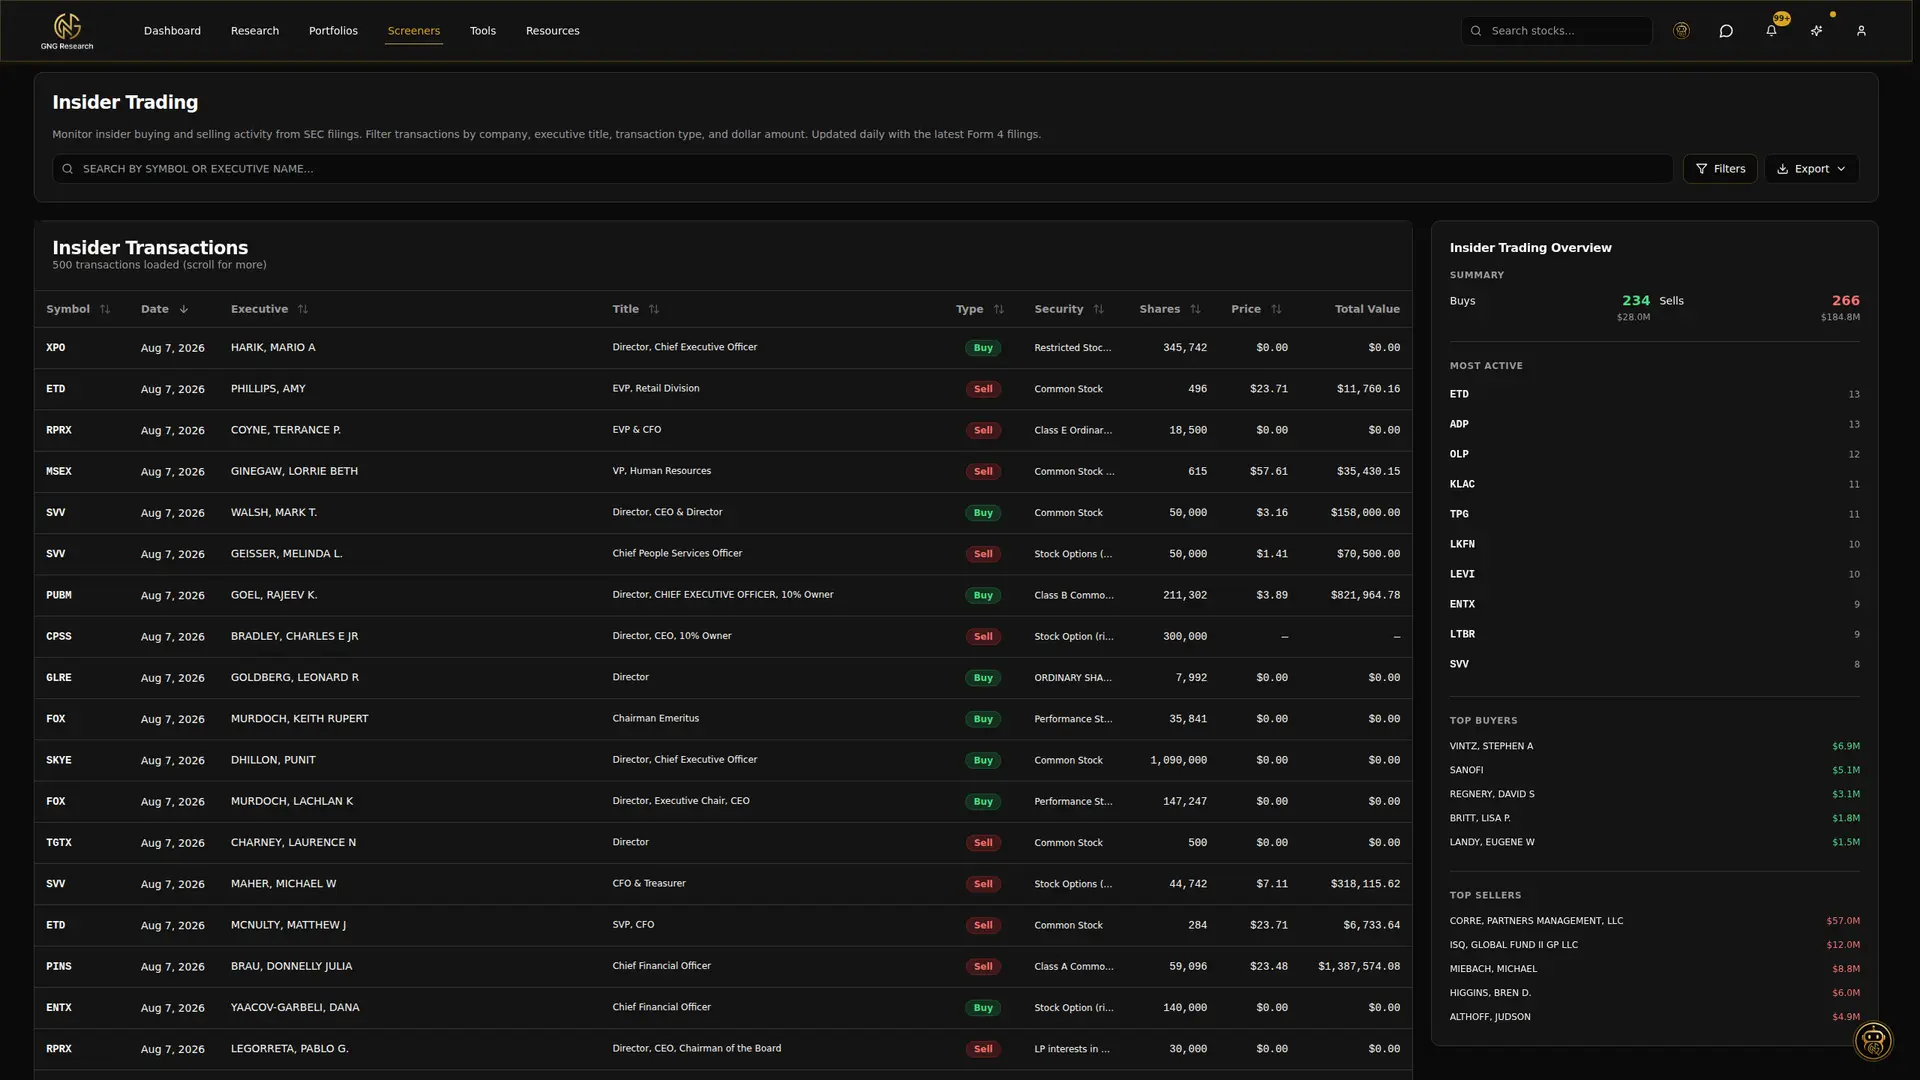The height and width of the screenshot is (1080, 1920).
Task: Open the Dashboard menu item
Action: tap(172, 31)
